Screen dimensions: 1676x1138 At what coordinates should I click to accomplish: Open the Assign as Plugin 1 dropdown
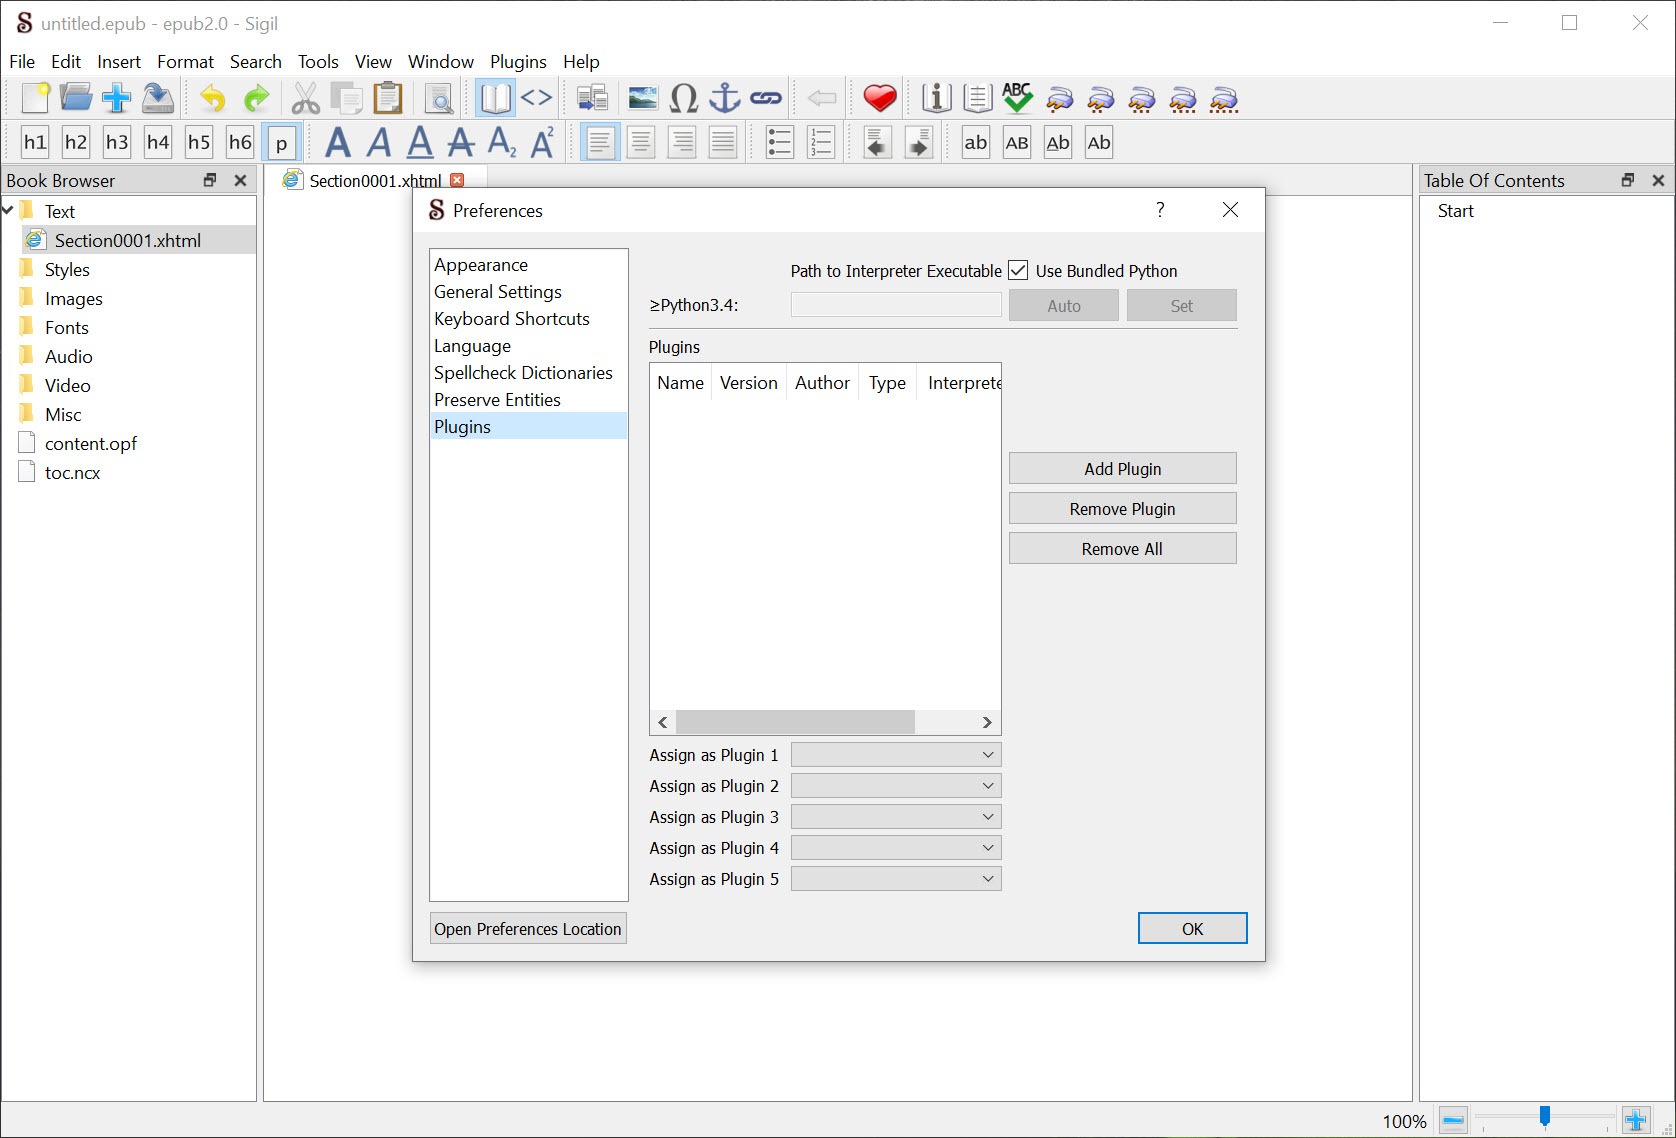(x=895, y=755)
